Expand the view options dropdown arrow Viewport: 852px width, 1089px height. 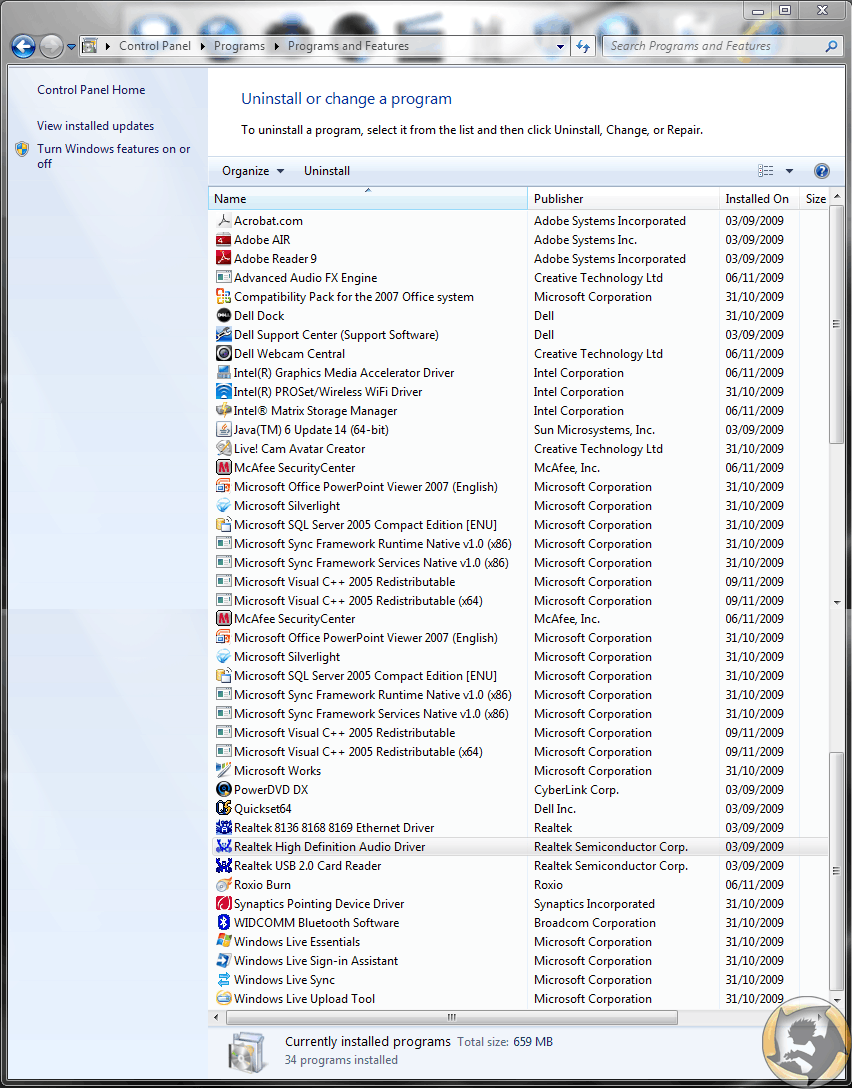(x=789, y=171)
